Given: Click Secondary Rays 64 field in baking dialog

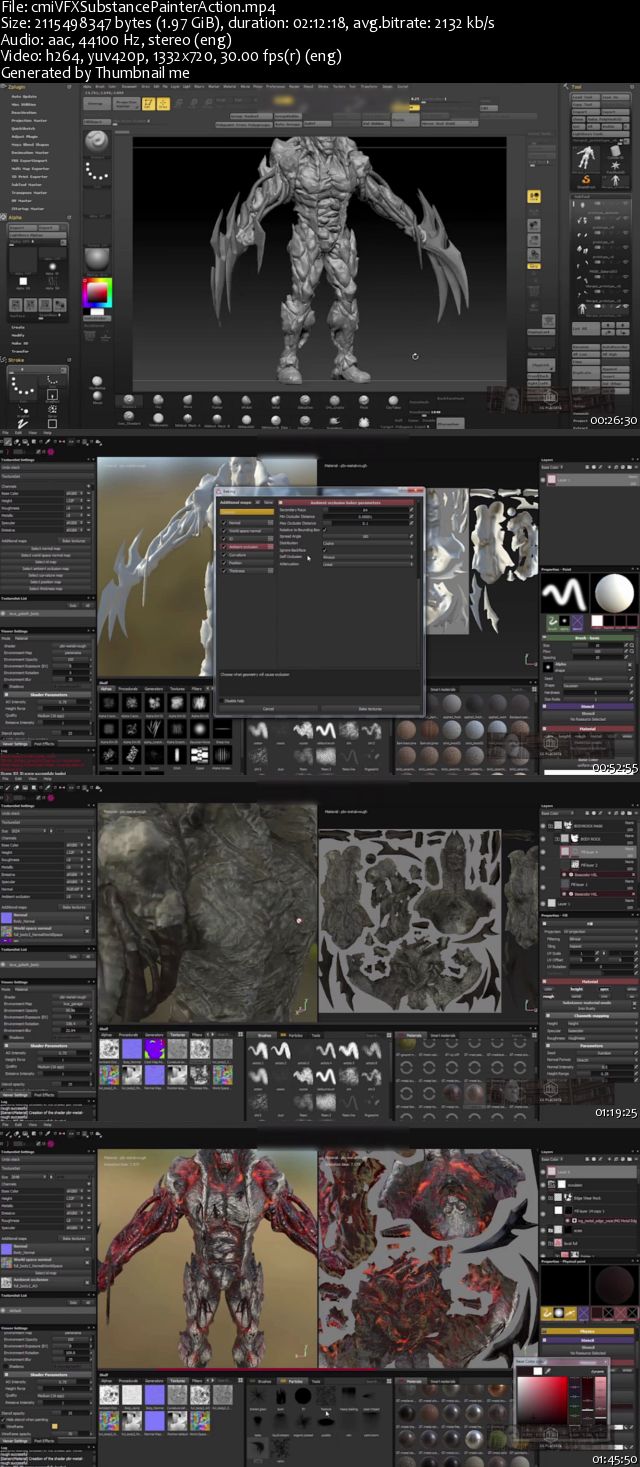Looking at the screenshot, I should click(364, 509).
